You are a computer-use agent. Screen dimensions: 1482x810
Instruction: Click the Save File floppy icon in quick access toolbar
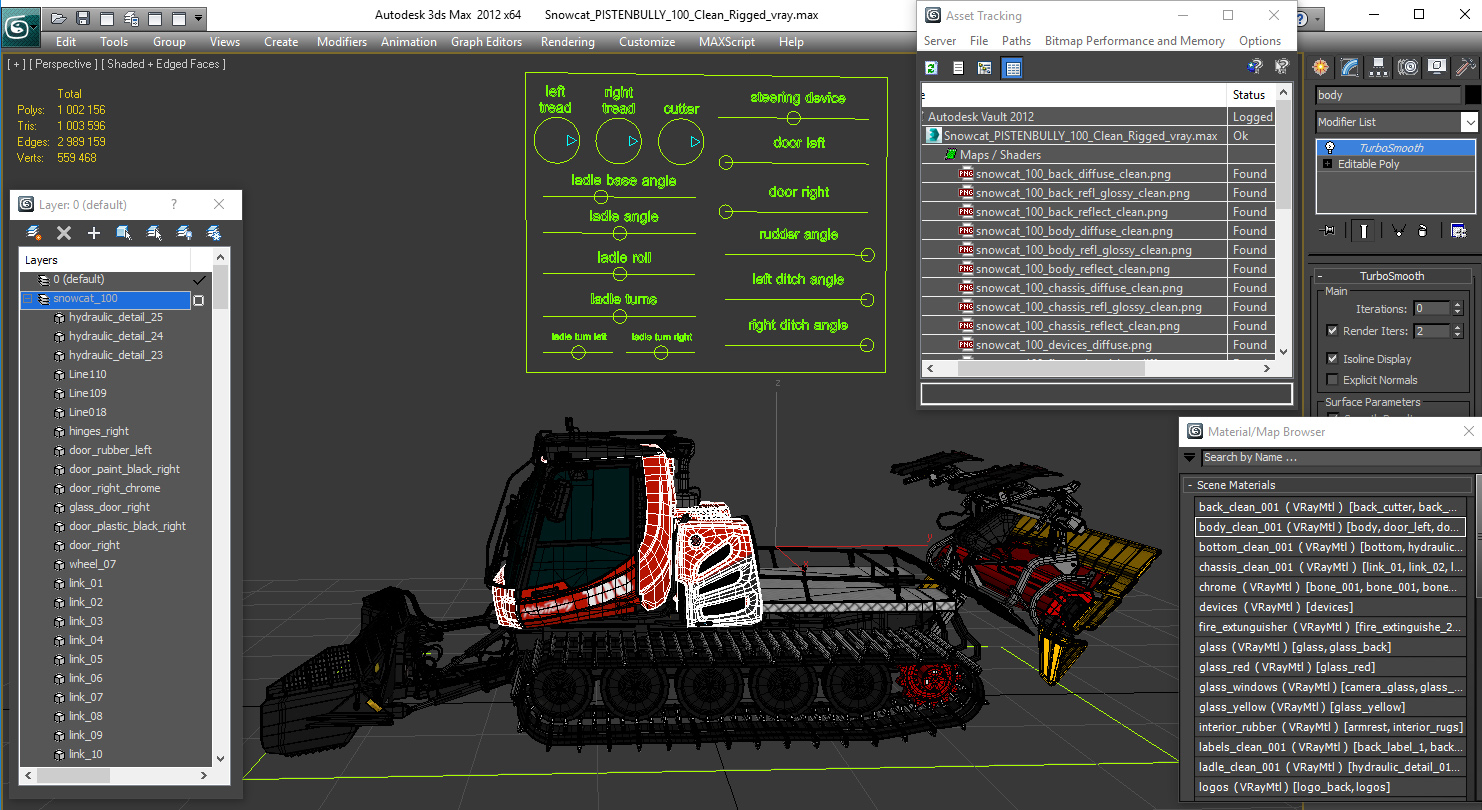point(83,18)
